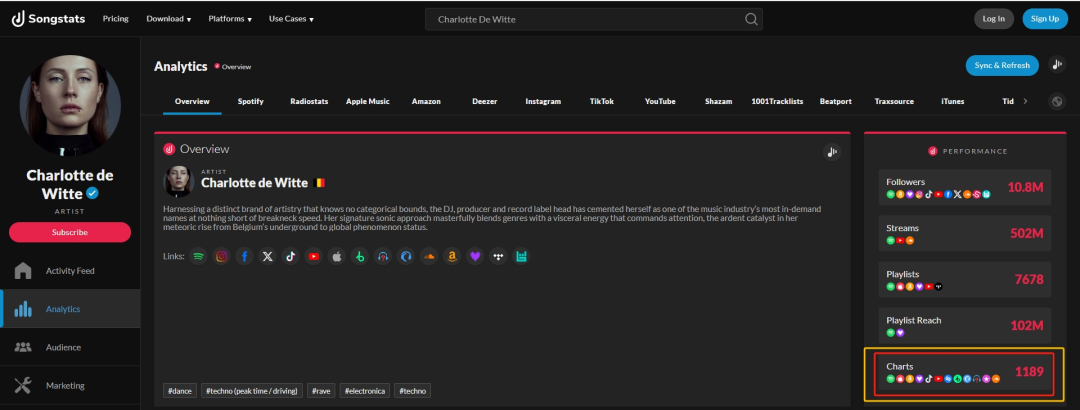Image resolution: width=1080 pixels, height=410 pixels.
Task: Click the #techno (peak time / driving) tag
Action: click(252, 391)
